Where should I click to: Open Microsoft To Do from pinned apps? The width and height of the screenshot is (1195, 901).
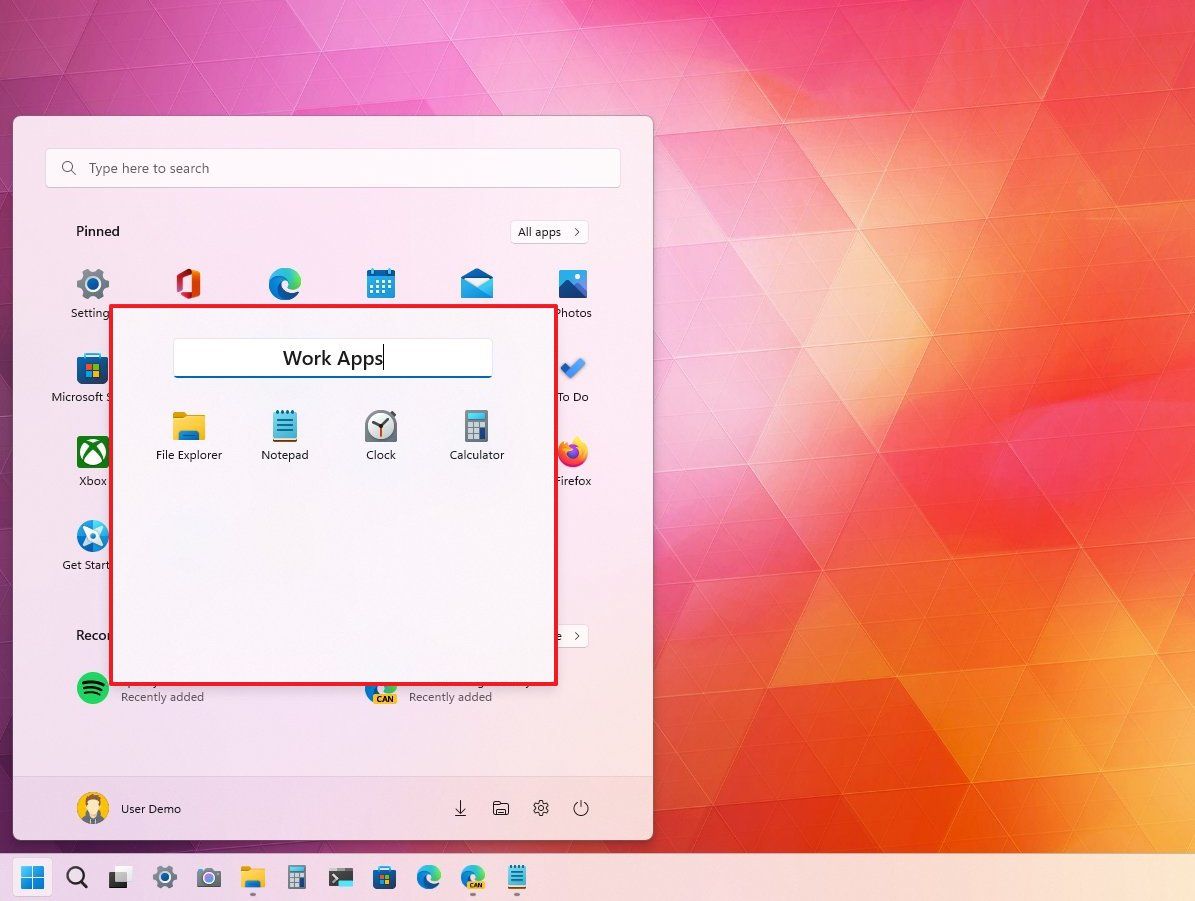[x=572, y=370]
